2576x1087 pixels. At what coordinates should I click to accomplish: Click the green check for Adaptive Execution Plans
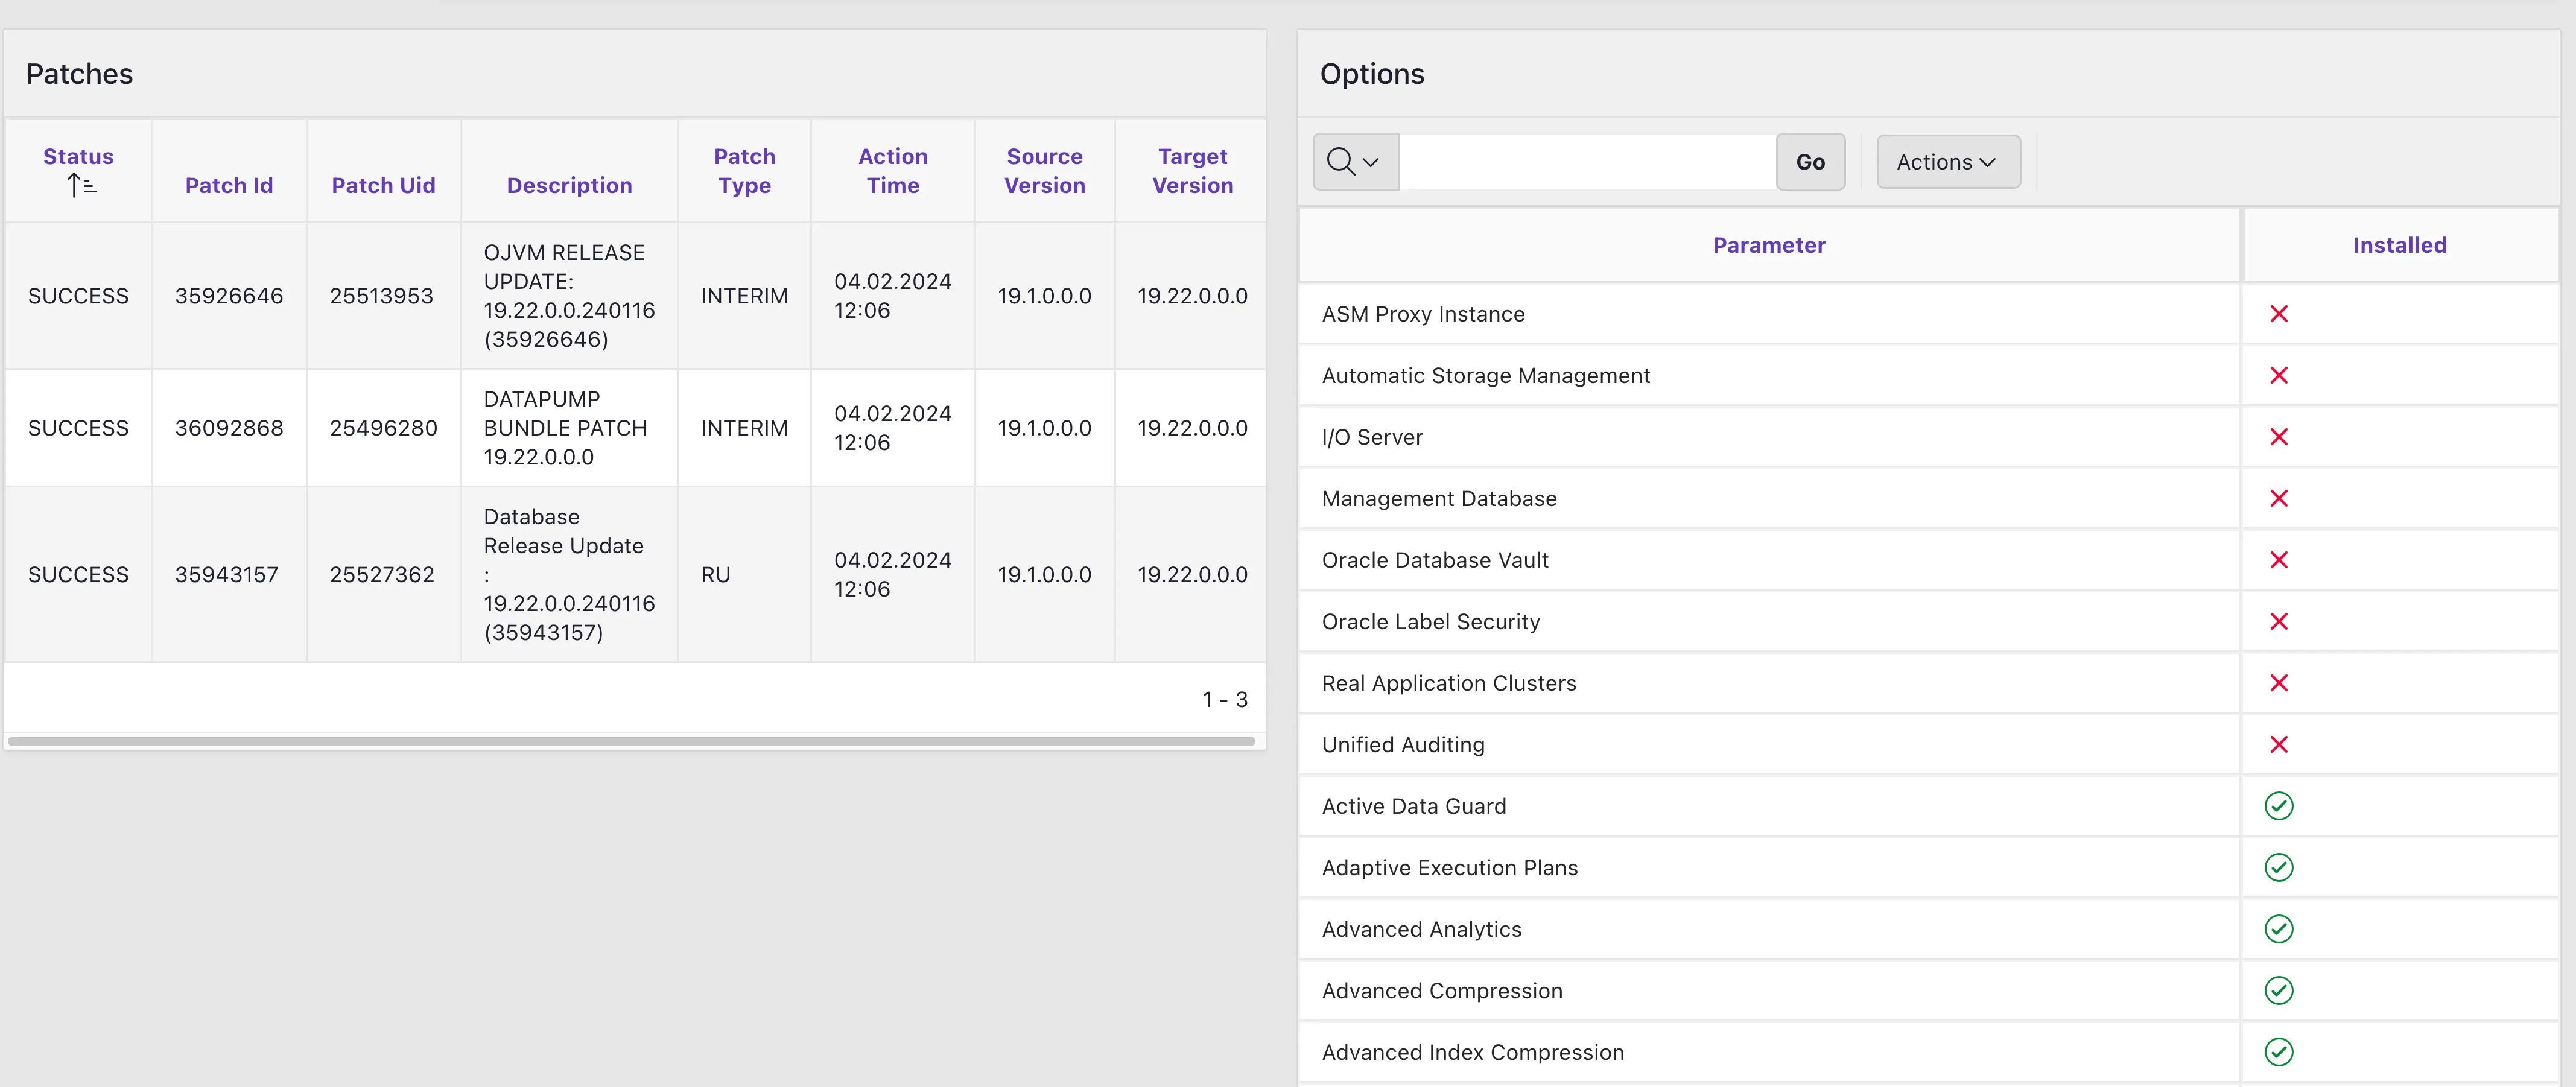[2278, 868]
